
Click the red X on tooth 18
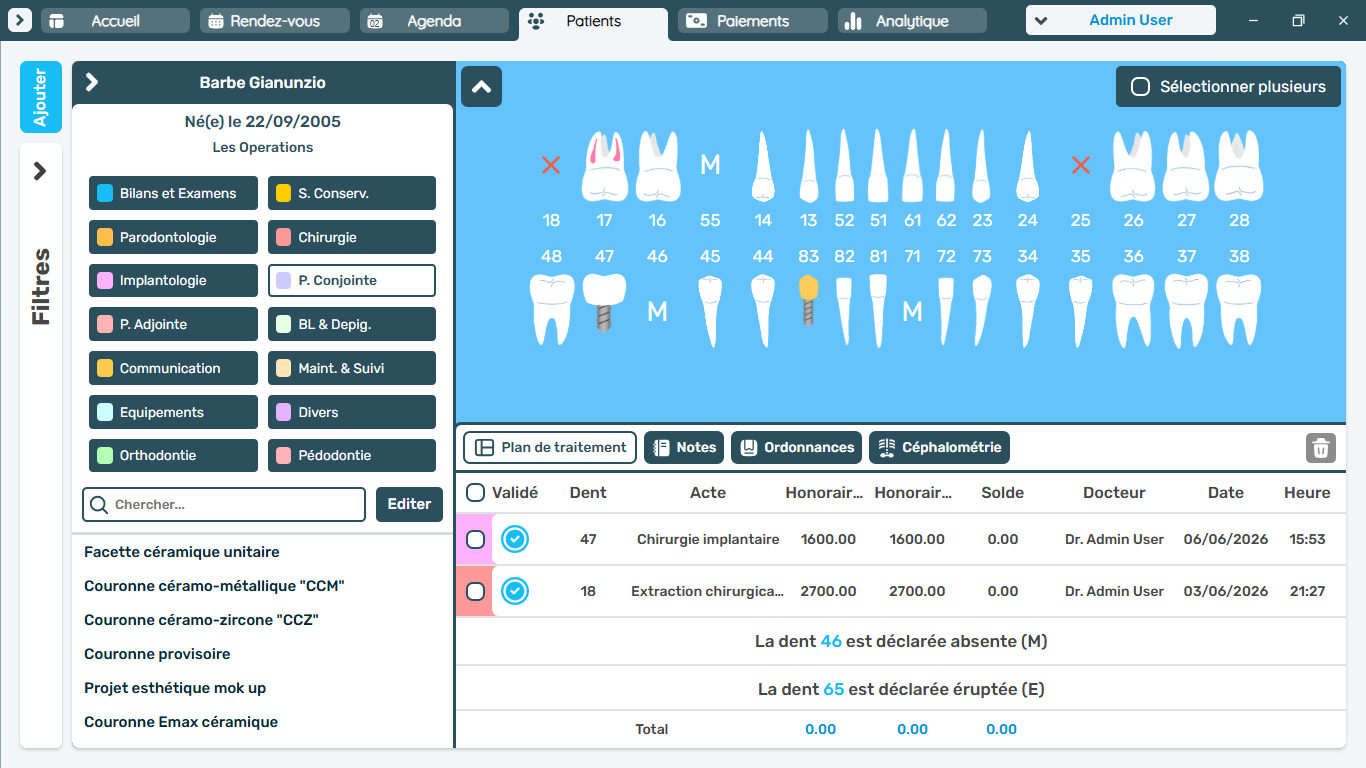[551, 165]
